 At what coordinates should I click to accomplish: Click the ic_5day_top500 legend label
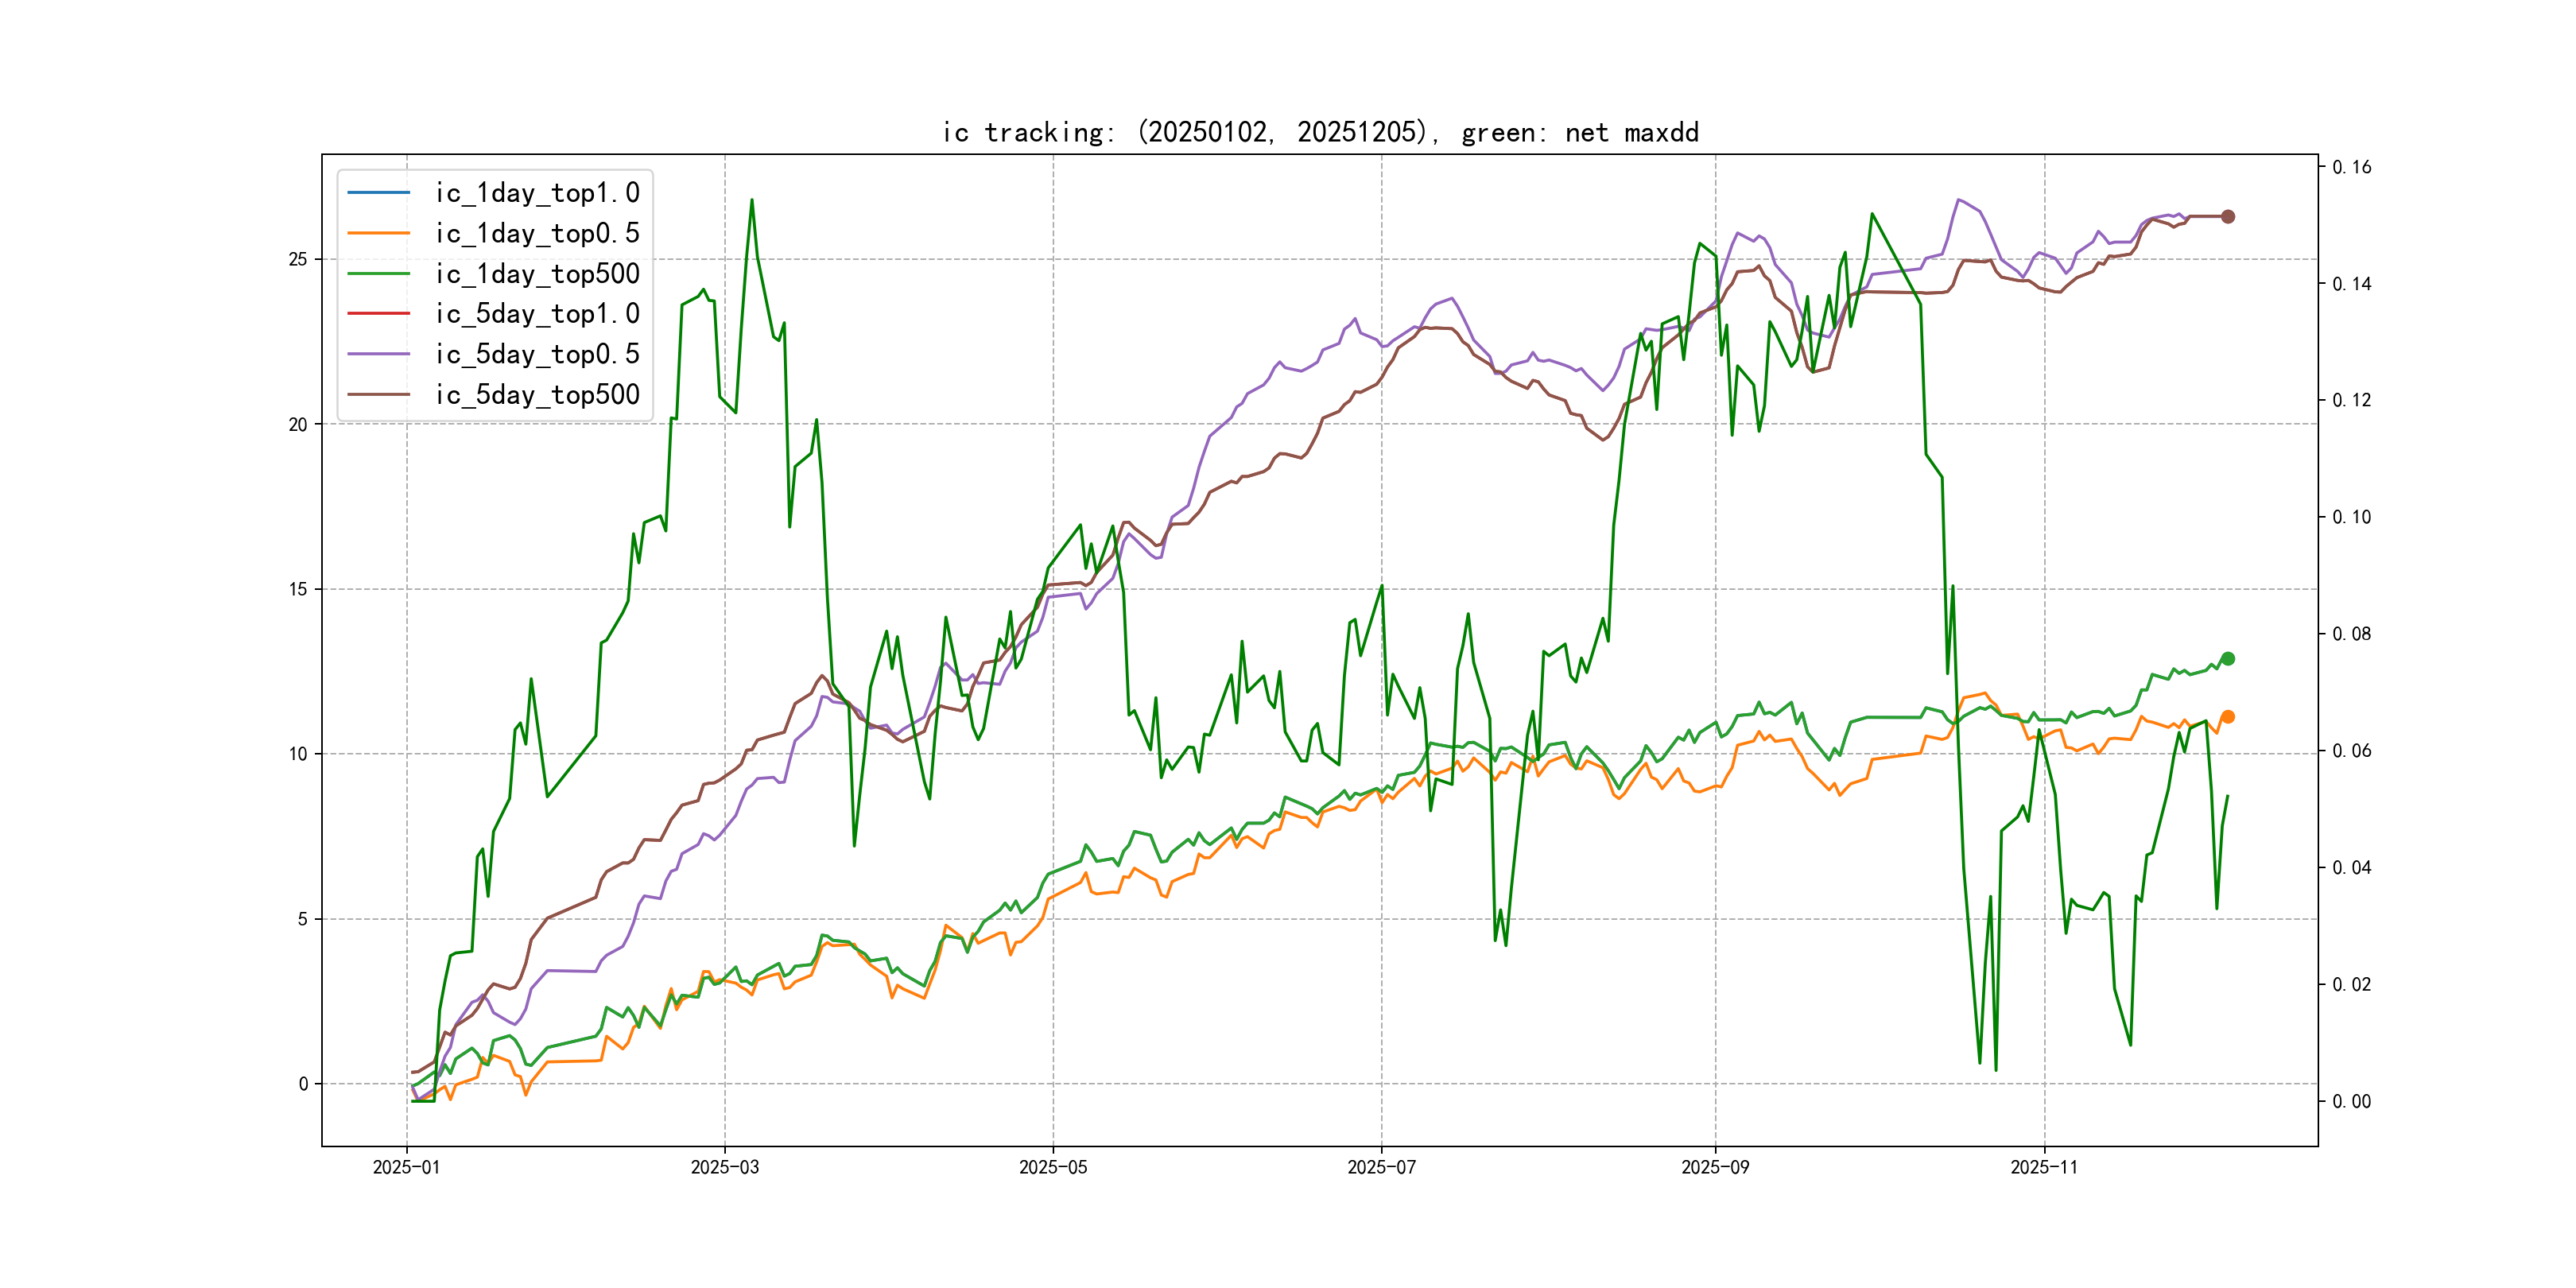[537, 395]
